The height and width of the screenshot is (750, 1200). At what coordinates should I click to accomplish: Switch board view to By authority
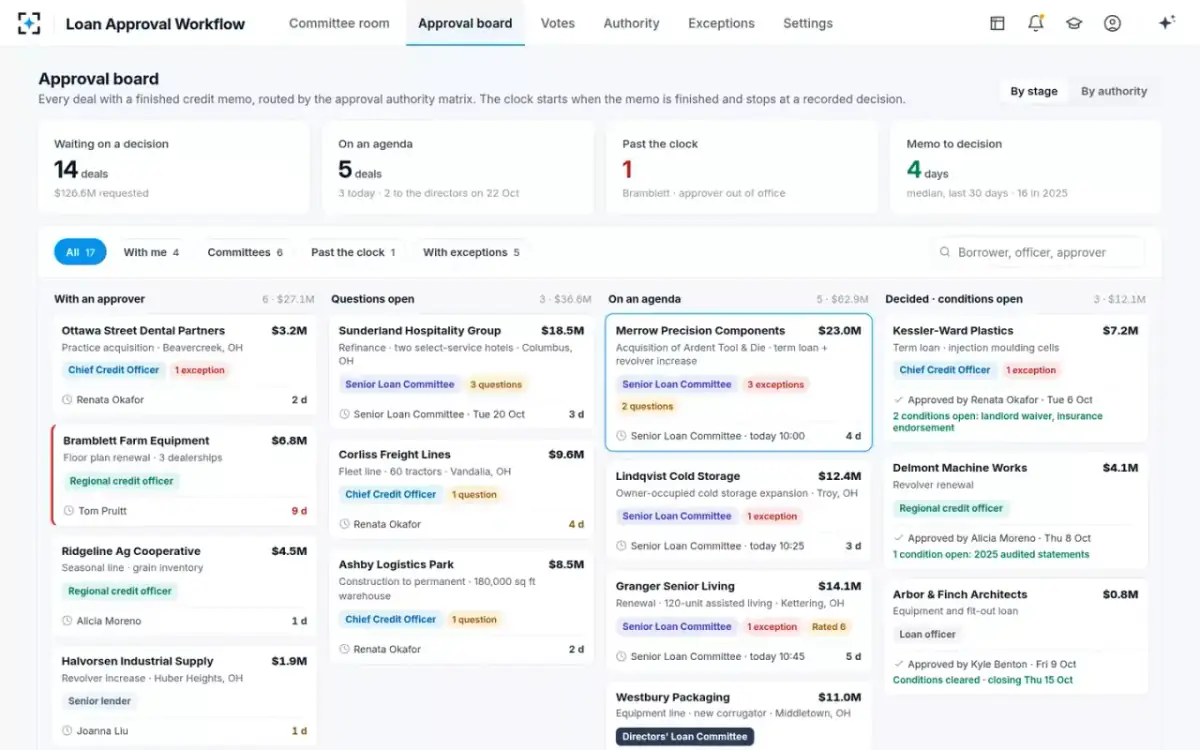1113,91
